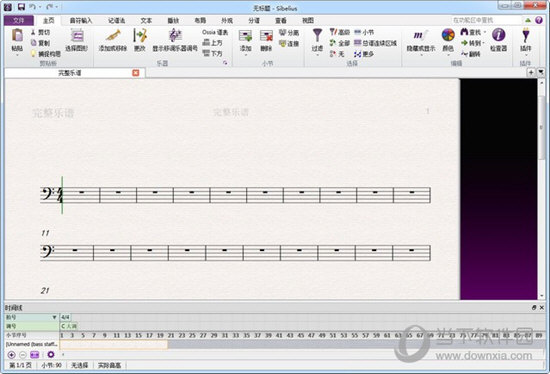
Task: Click the Add bars icon with the green arrow
Action: click(x=245, y=36)
